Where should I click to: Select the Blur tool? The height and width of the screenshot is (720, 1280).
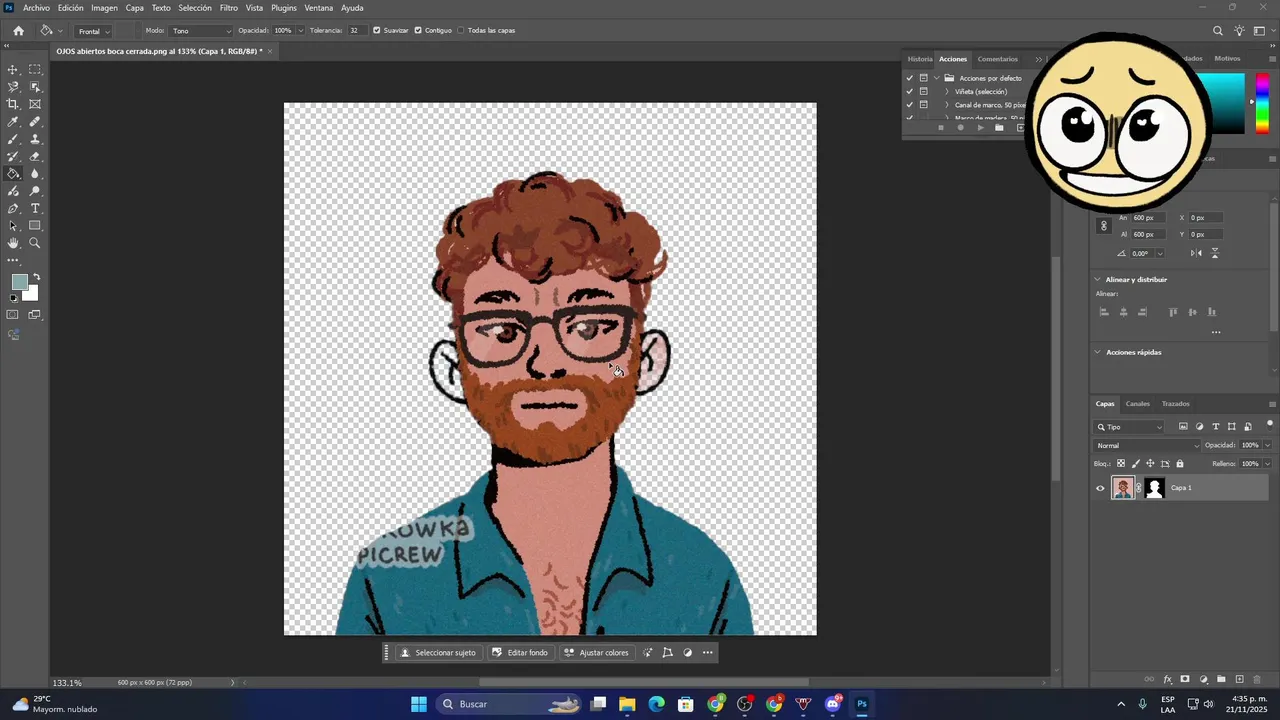(35, 173)
